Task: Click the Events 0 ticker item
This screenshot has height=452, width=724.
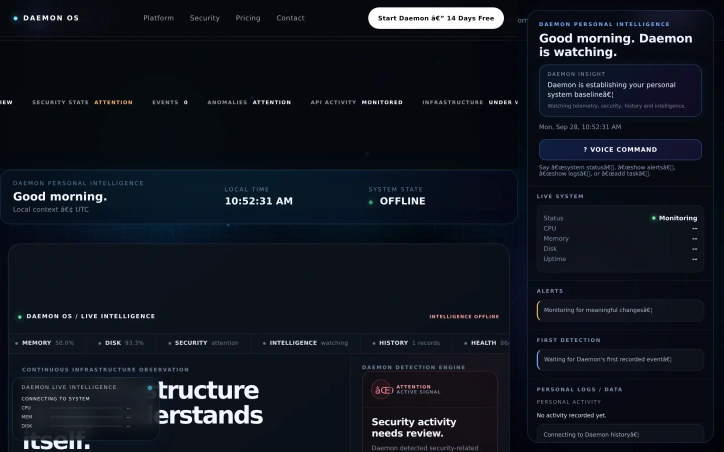Action: tap(170, 102)
